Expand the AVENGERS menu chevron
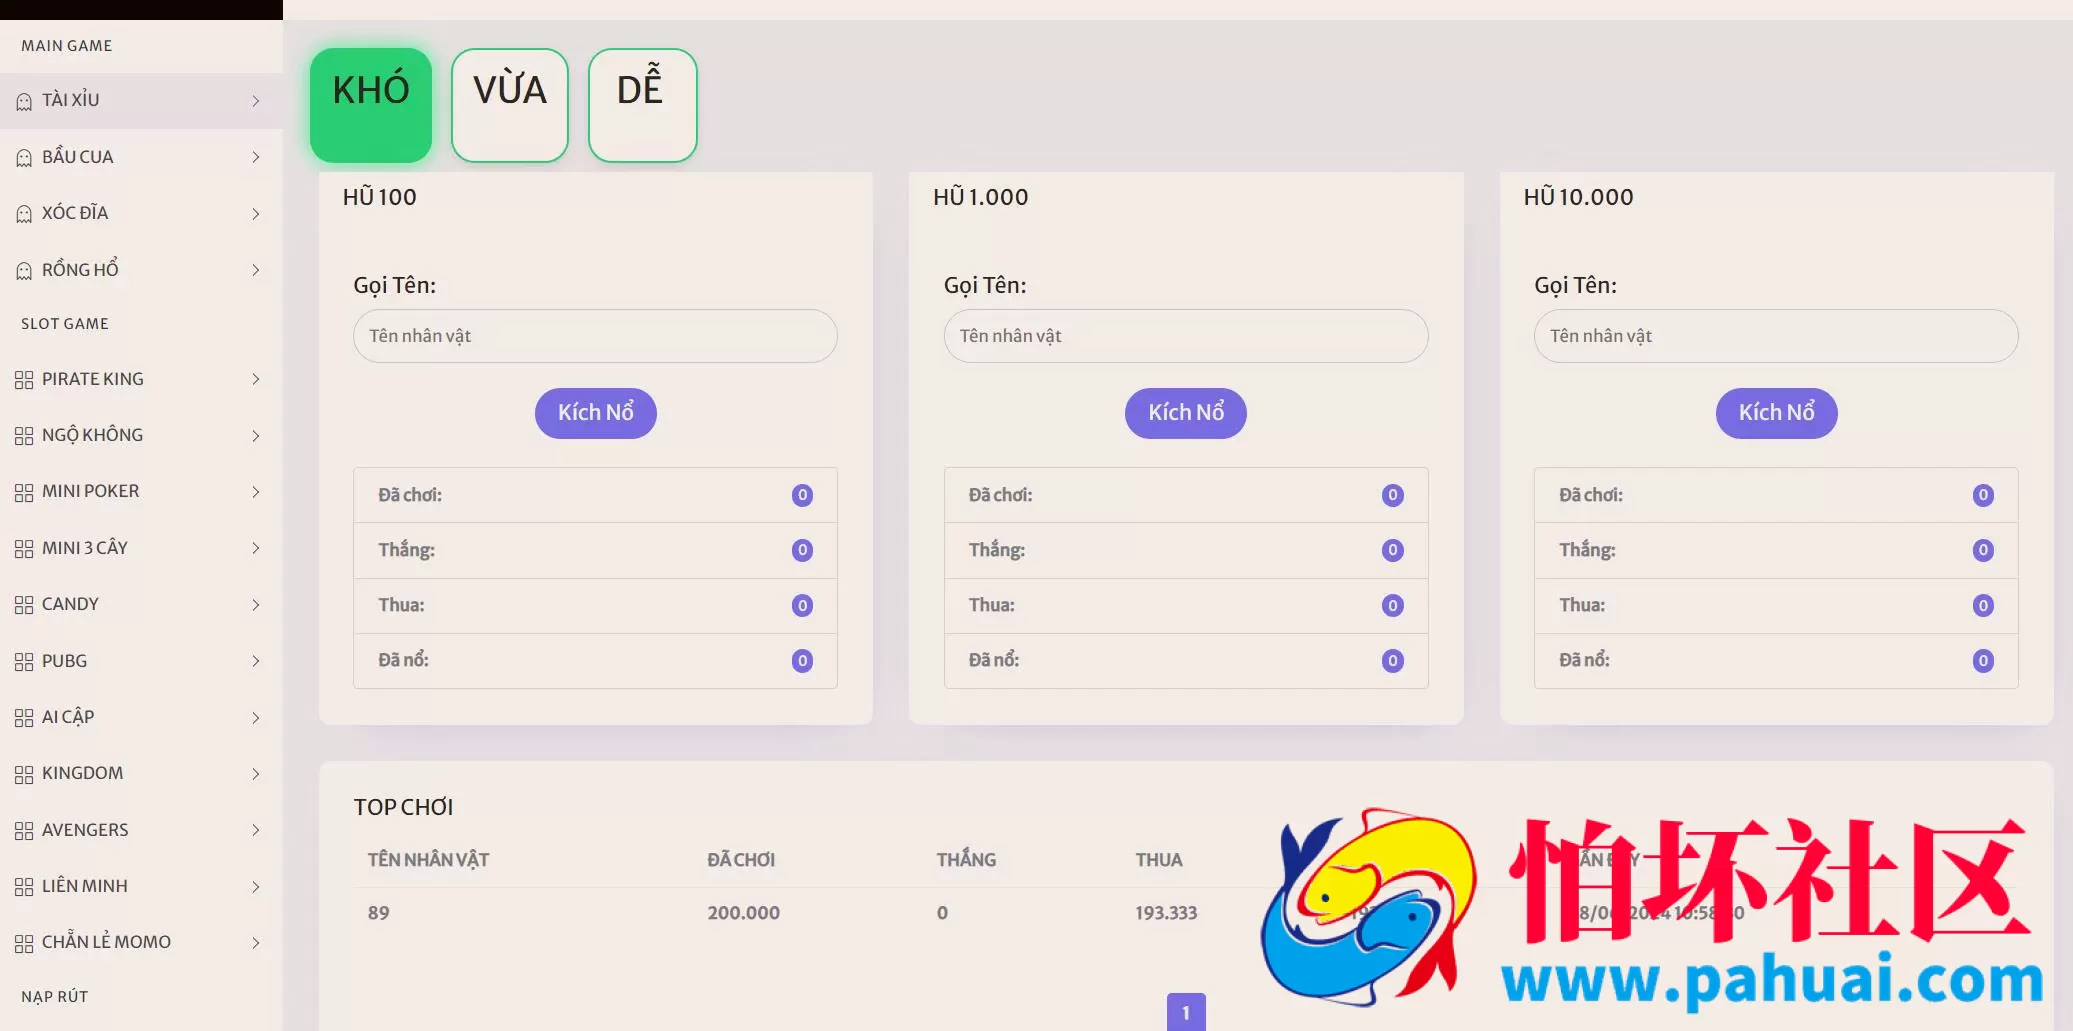Image resolution: width=2073 pixels, height=1031 pixels. tap(256, 830)
